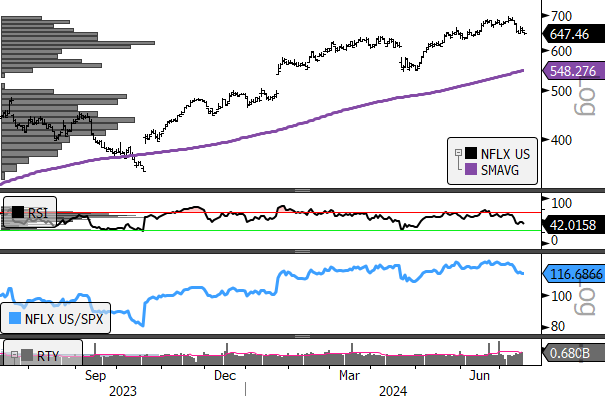Click the 2023 year label
Image resolution: width=605 pixels, height=396 pixels.
point(123,390)
